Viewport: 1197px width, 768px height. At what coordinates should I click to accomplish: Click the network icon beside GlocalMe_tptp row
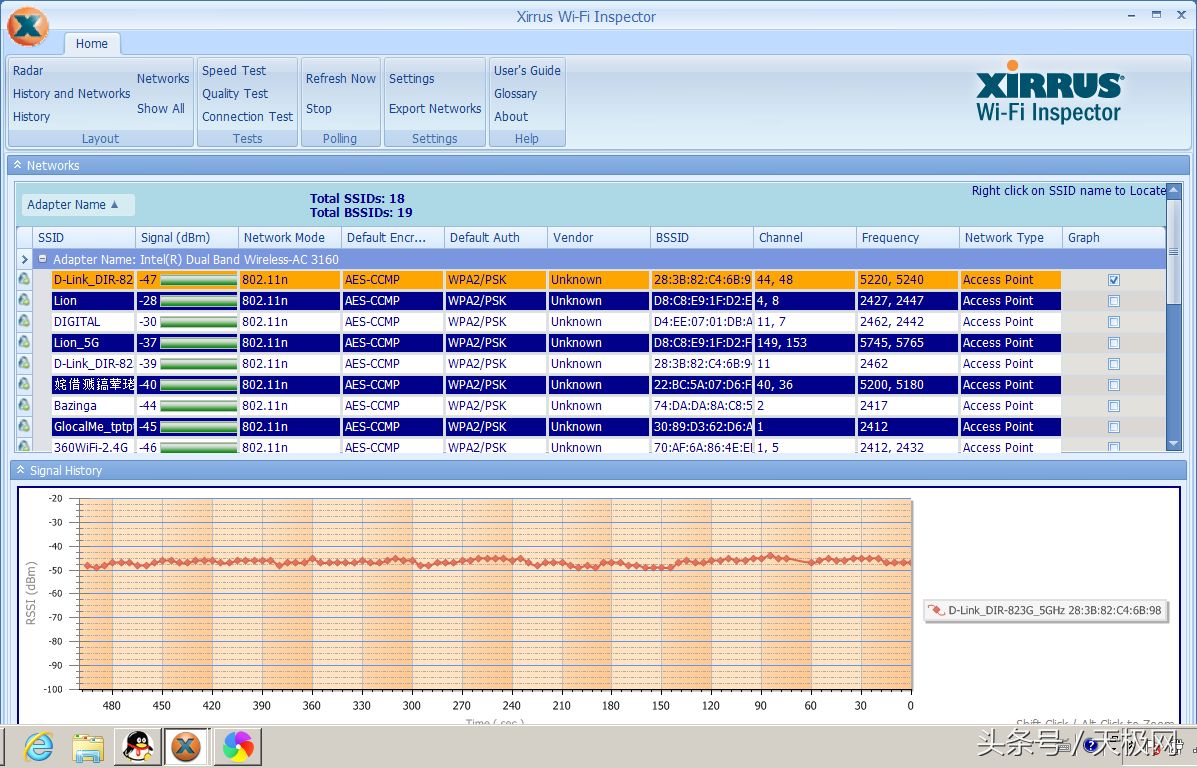pyautogui.click(x=24, y=426)
